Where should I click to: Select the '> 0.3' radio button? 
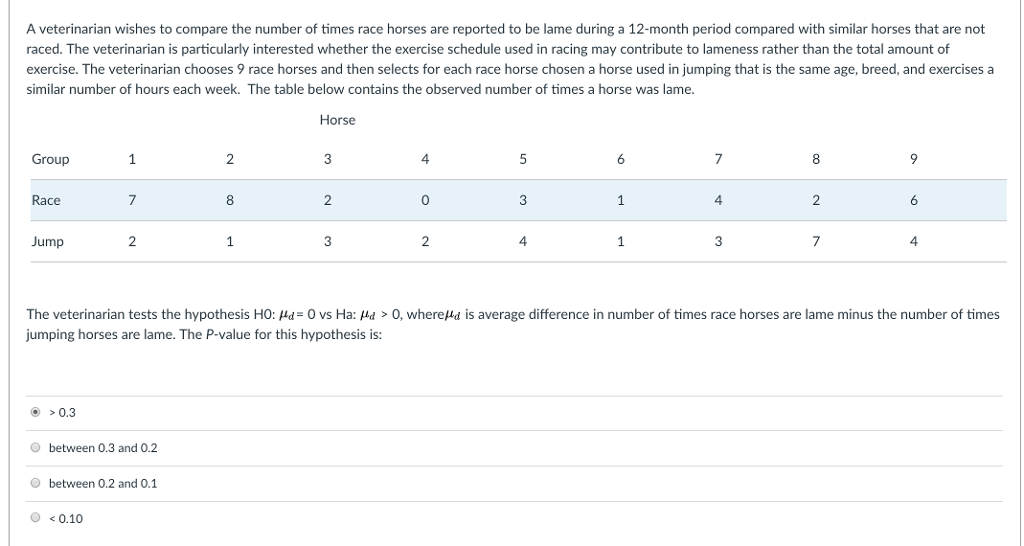click(36, 412)
